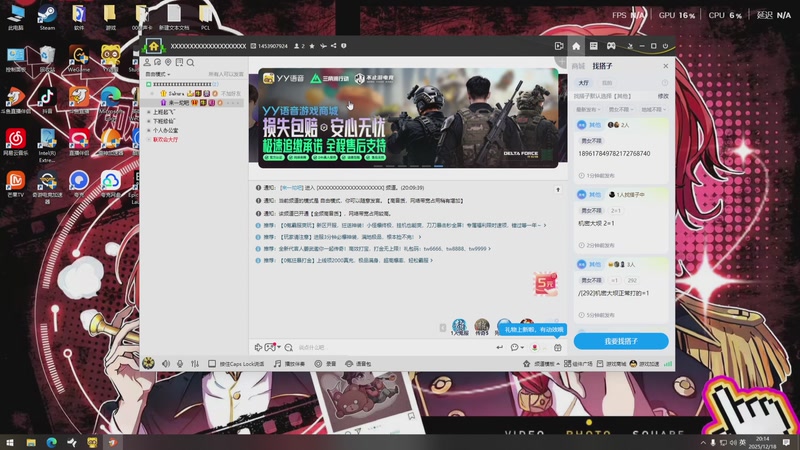
Task: Click the home icon in top-right bar
Action: coord(576,46)
